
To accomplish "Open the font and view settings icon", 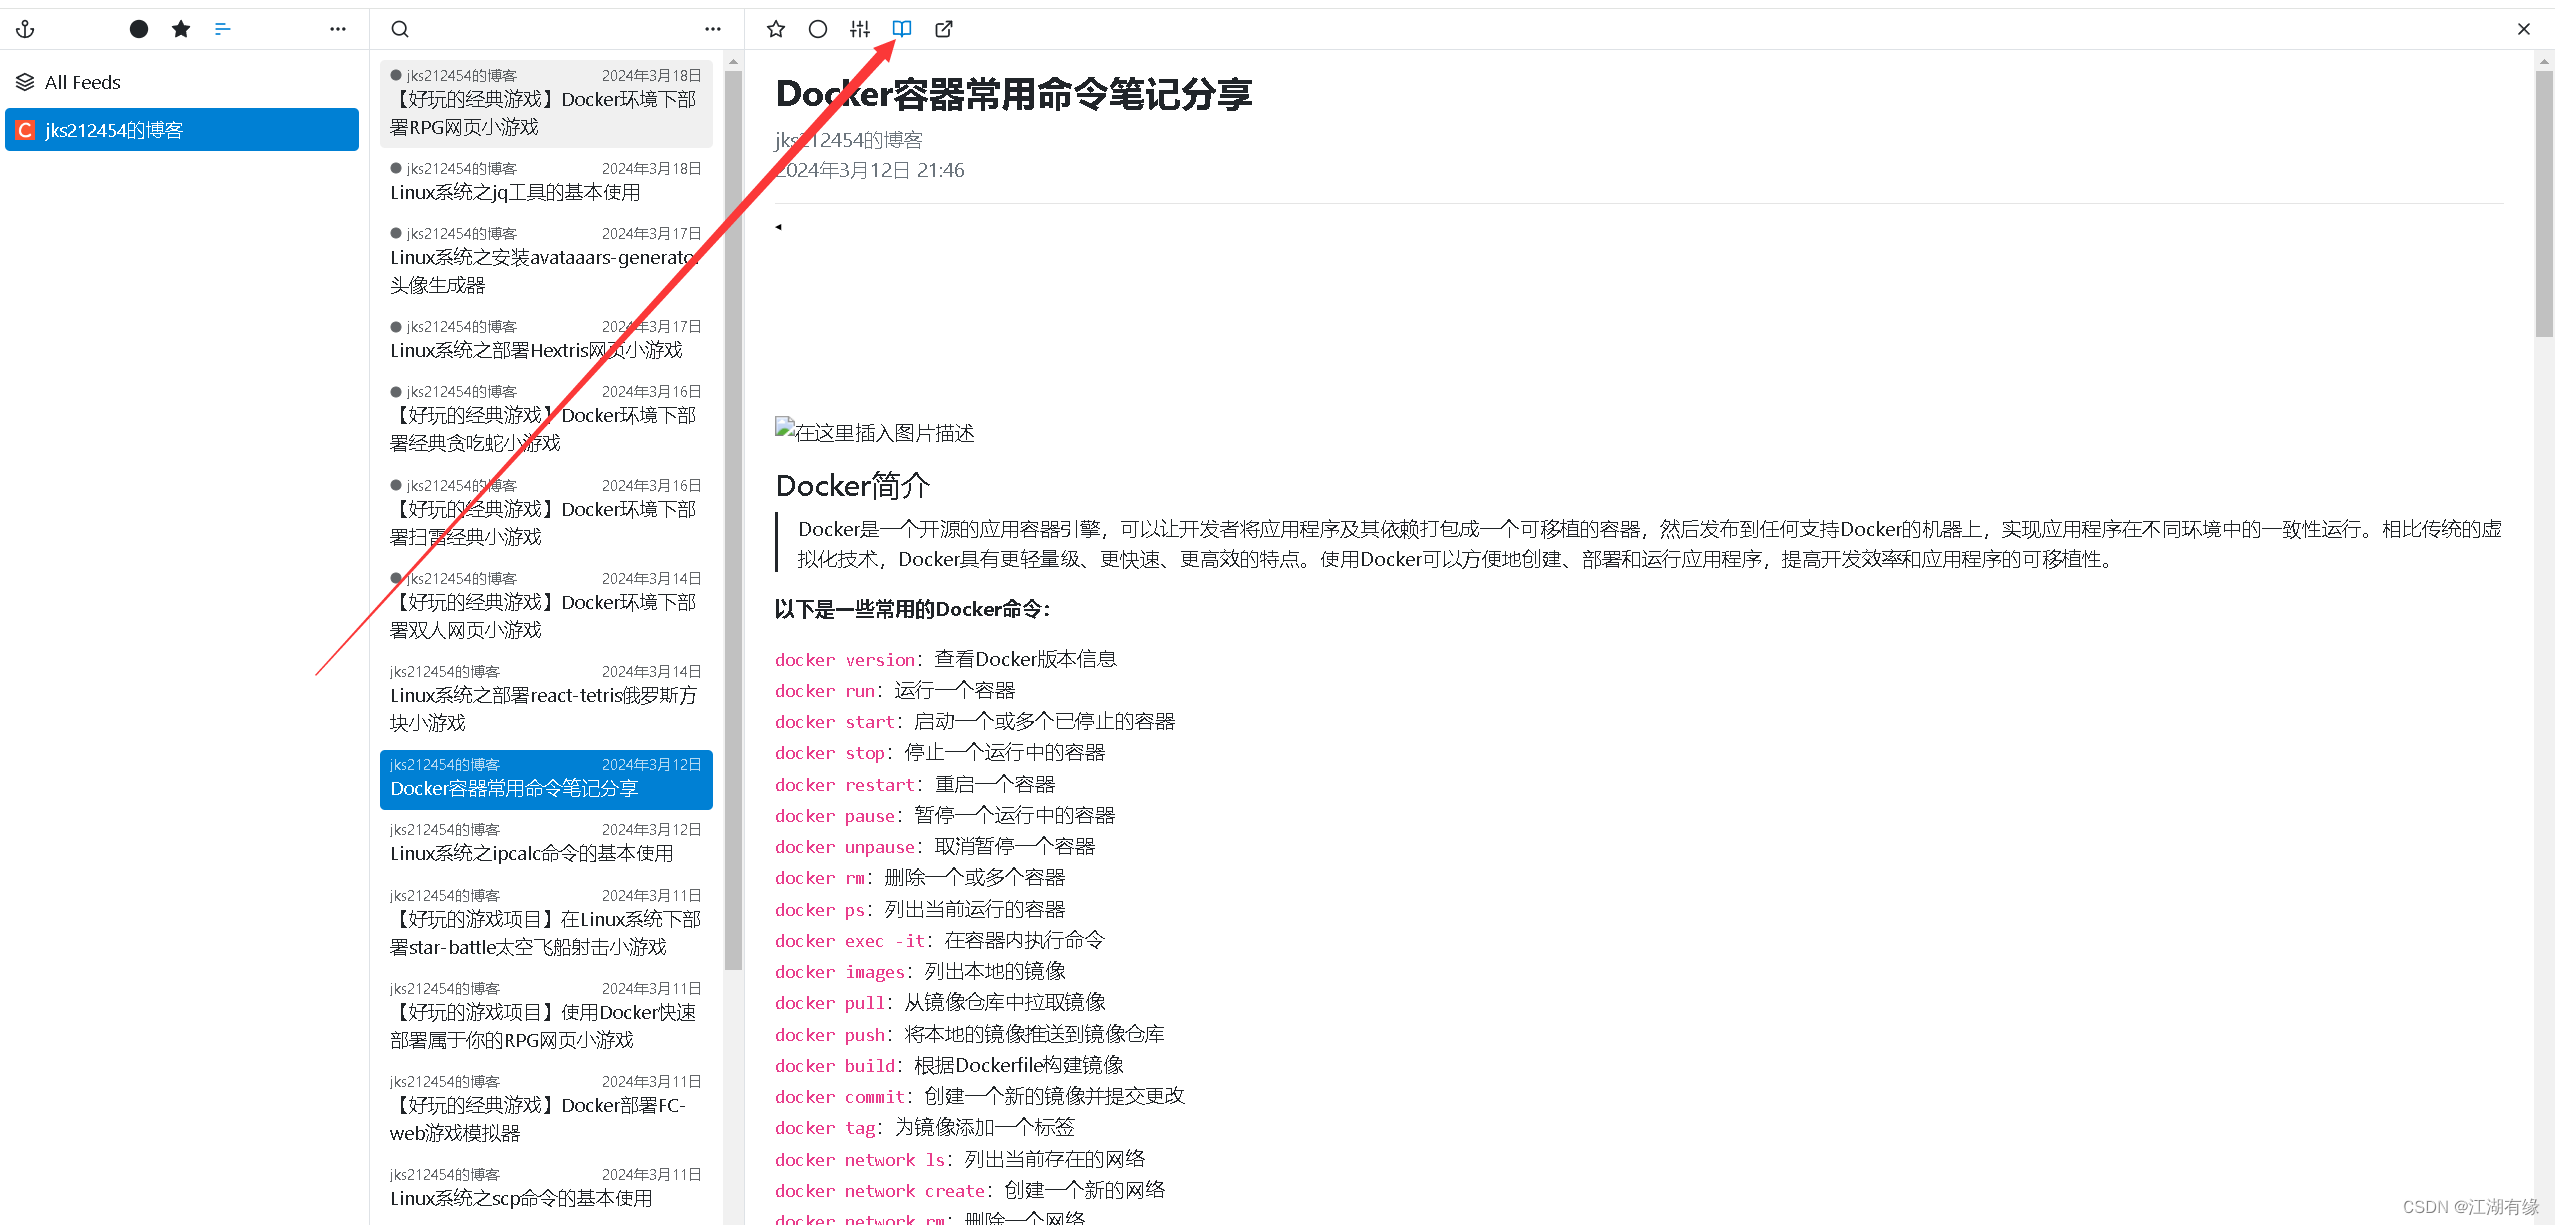I will click(x=858, y=29).
